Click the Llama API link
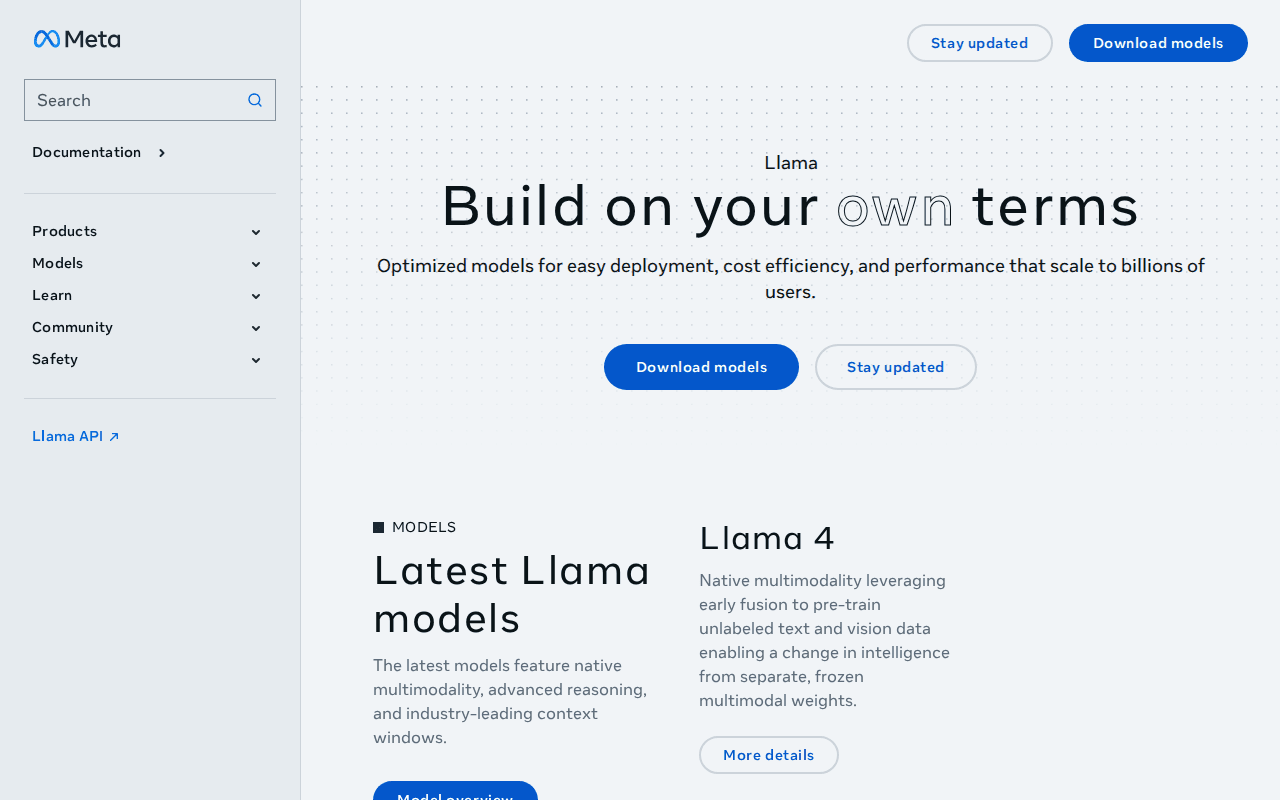 (x=76, y=436)
